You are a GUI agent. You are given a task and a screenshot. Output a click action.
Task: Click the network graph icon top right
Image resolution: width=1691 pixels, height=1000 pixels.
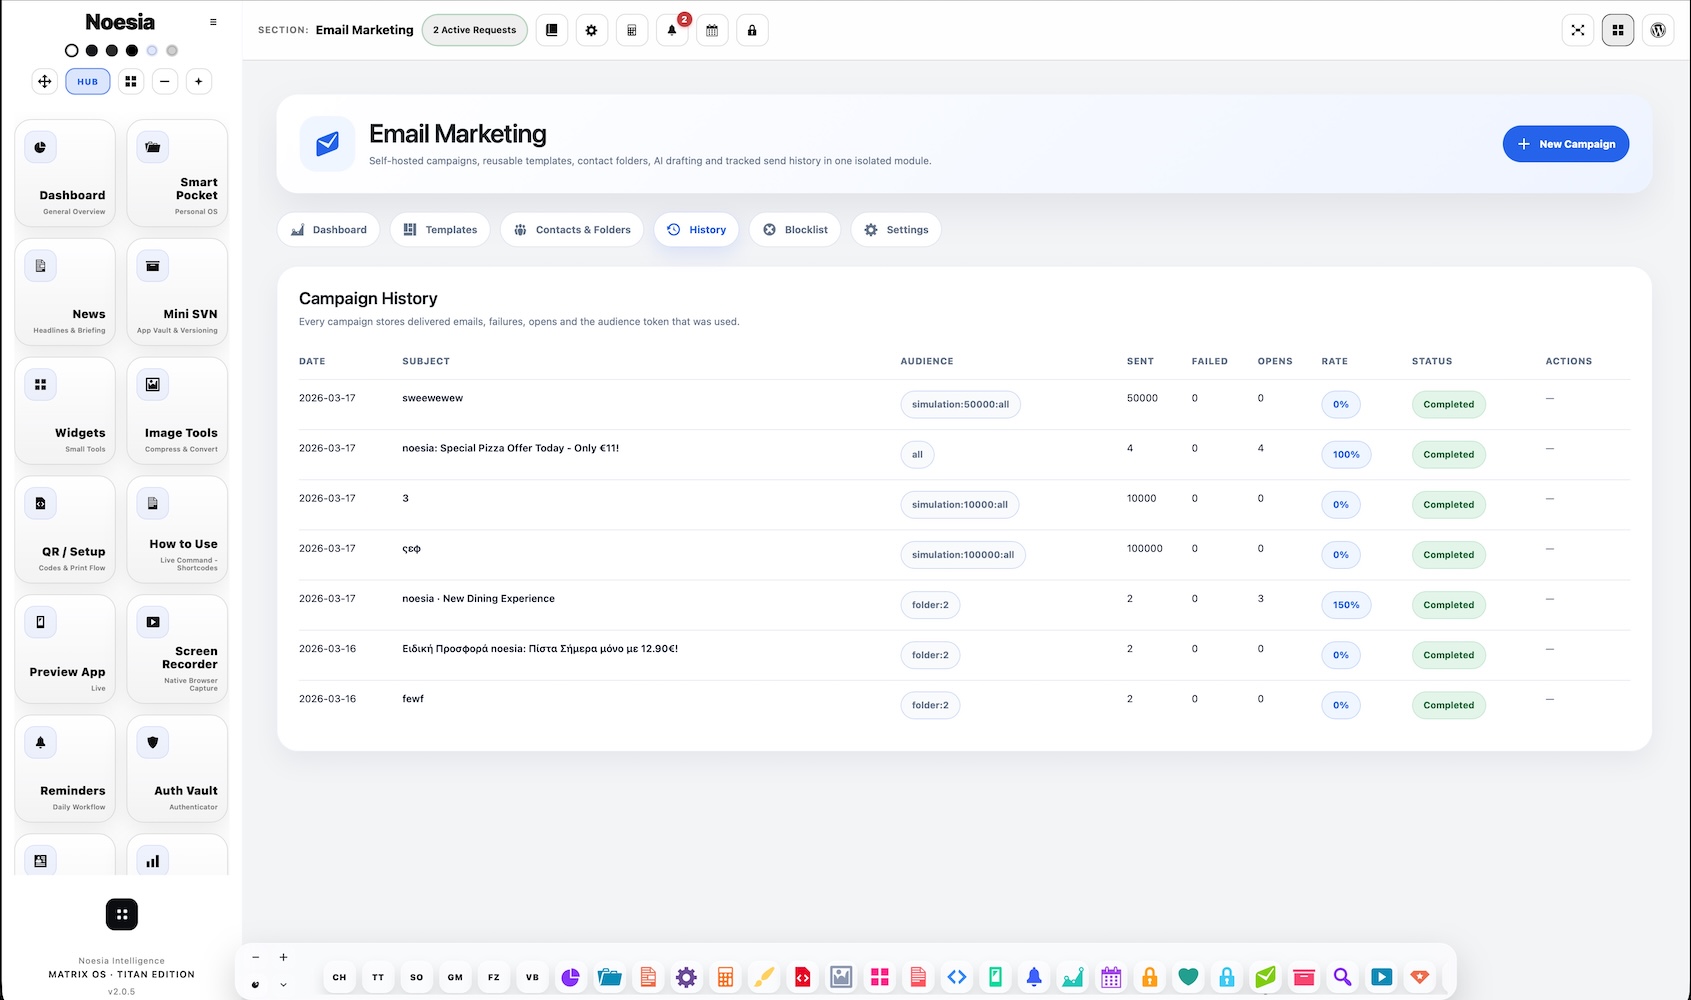(x=1578, y=30)
